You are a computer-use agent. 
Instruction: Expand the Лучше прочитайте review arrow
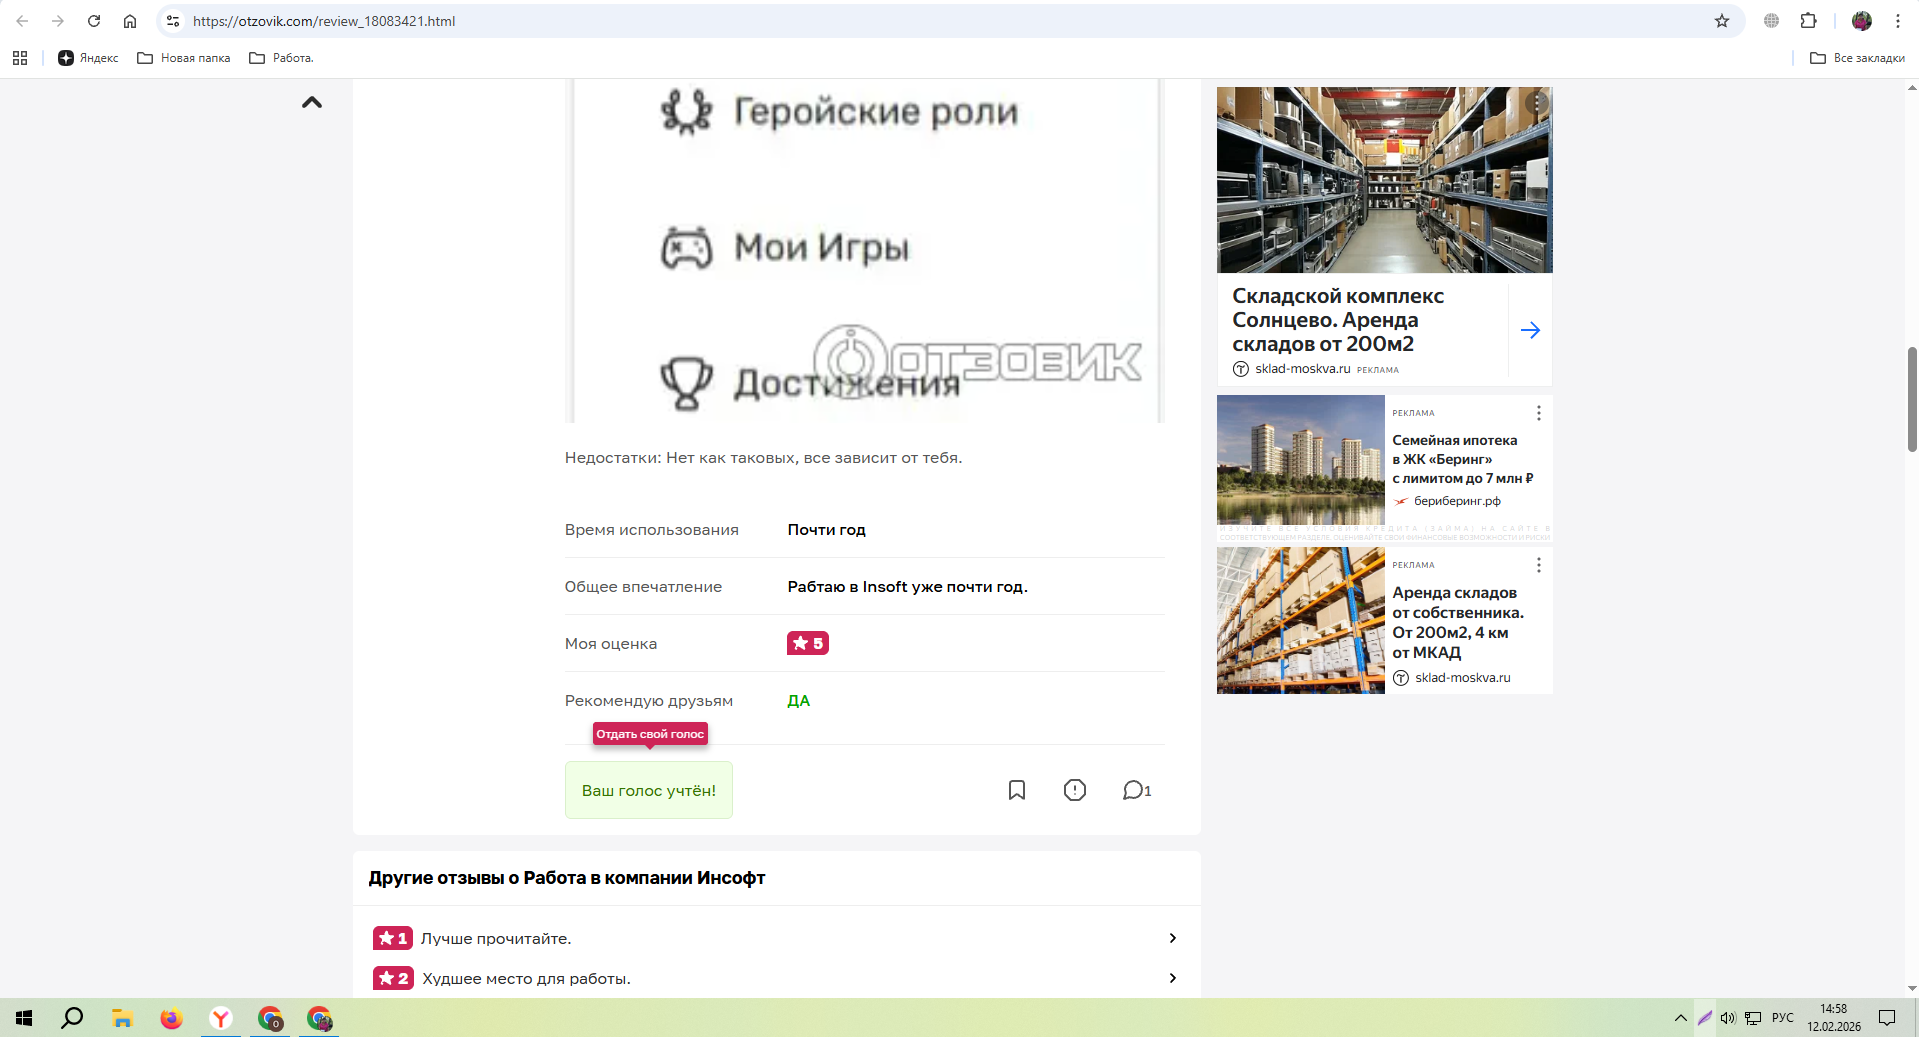pyautogui.click(x=1173, y=938)
